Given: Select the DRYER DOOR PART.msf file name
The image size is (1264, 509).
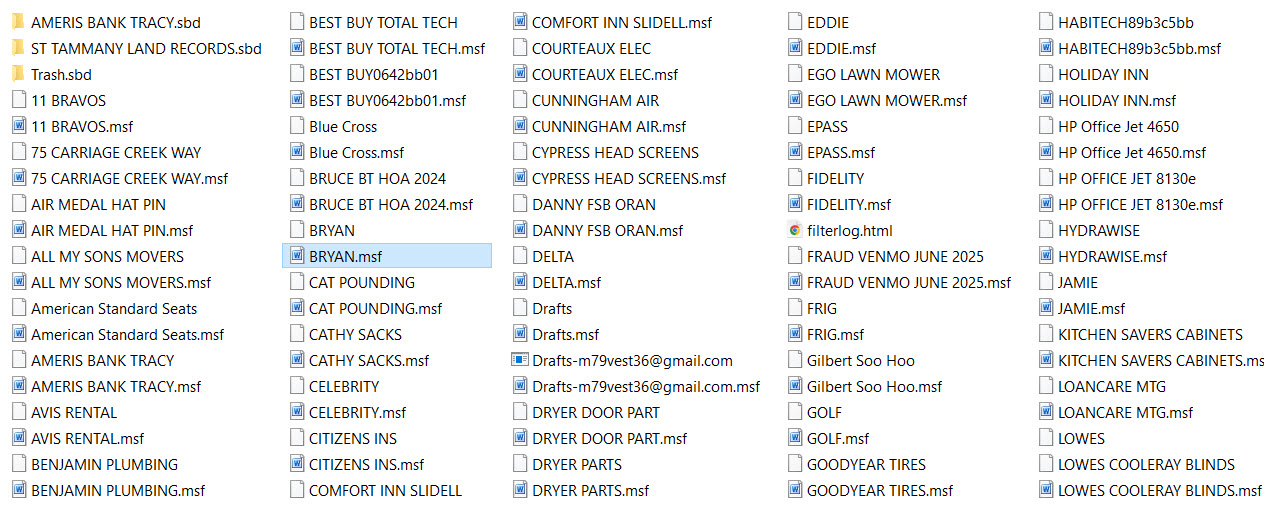Looking at the screenshot, I should 610,438.
